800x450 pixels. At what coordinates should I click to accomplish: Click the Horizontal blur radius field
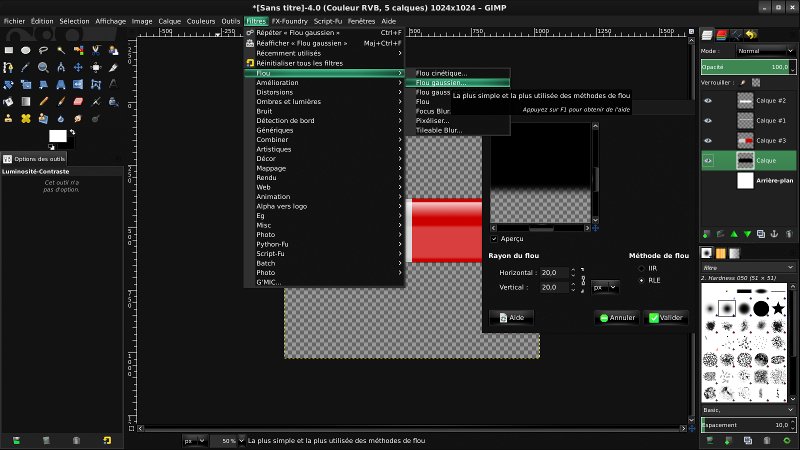(x=554, y=272)
